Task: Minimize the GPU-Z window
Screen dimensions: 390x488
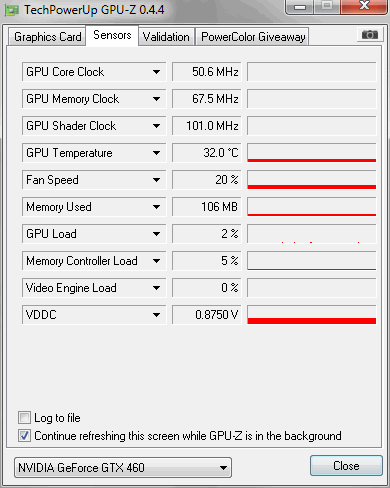Action: tap(300, 7)
